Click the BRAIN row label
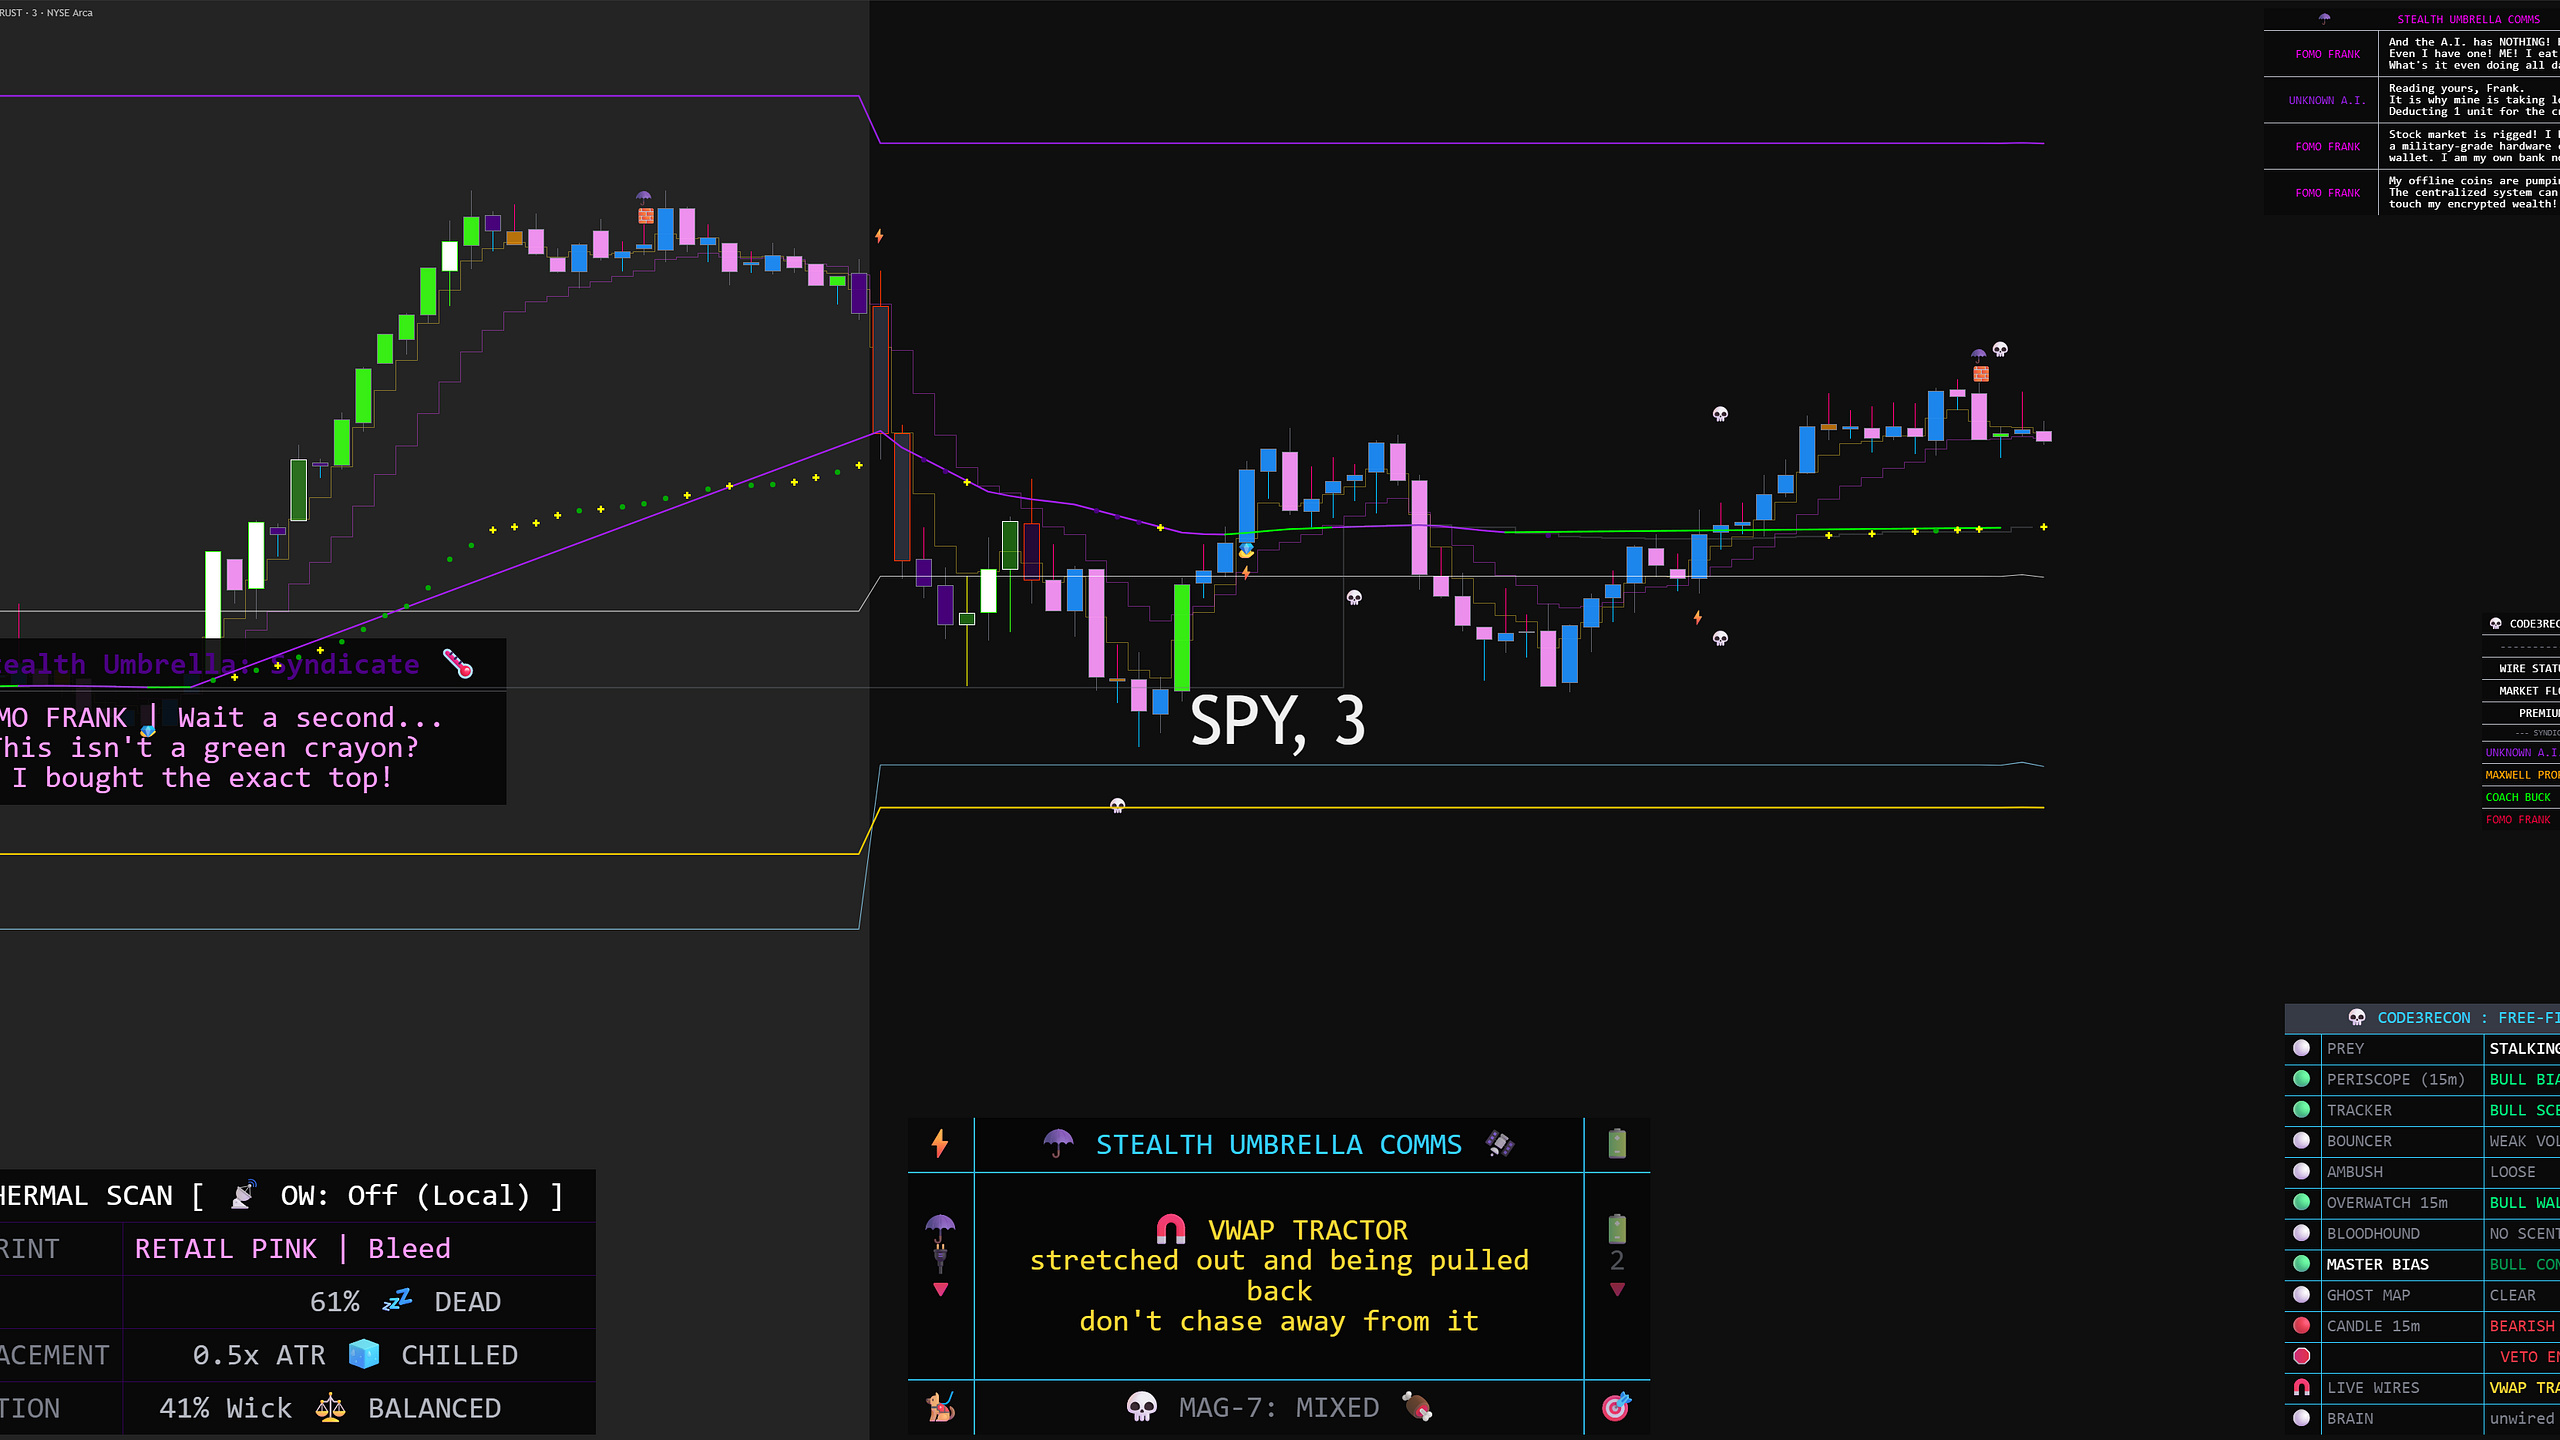Screen dimensions: 2560x1440 2349,1419
